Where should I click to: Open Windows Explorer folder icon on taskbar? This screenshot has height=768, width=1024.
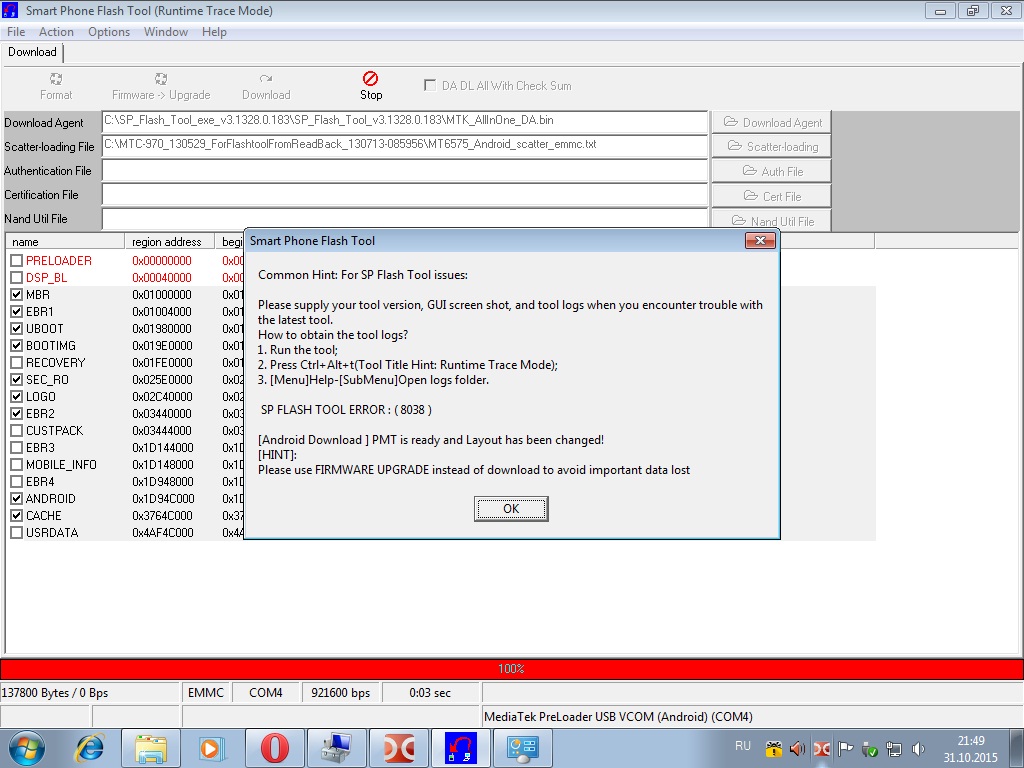coord(151,747)
